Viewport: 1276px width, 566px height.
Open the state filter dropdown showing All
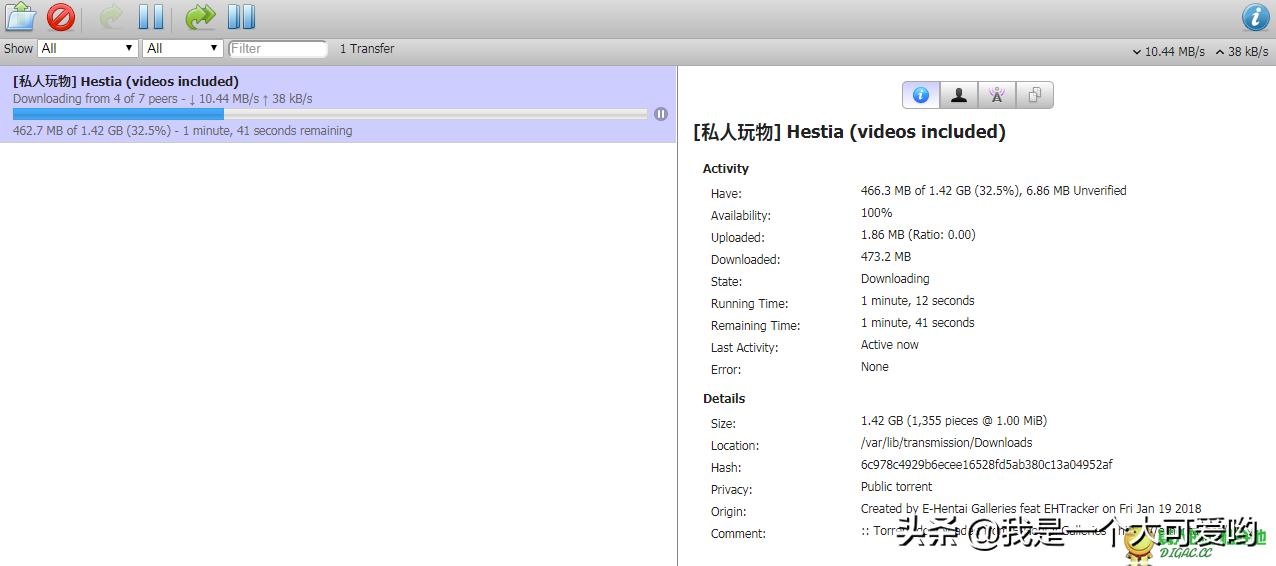[87, 48]
